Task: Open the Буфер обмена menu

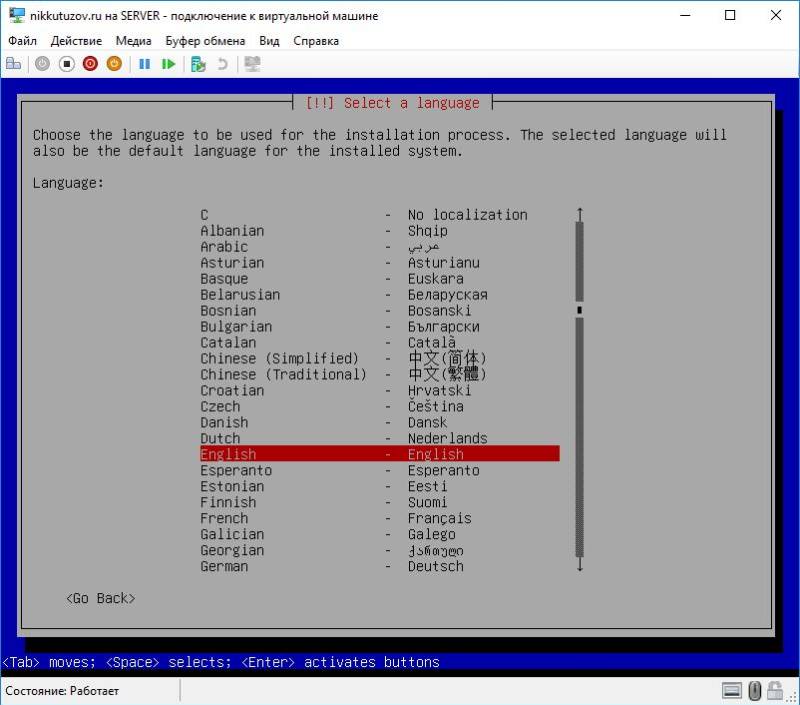Action: 206,41
